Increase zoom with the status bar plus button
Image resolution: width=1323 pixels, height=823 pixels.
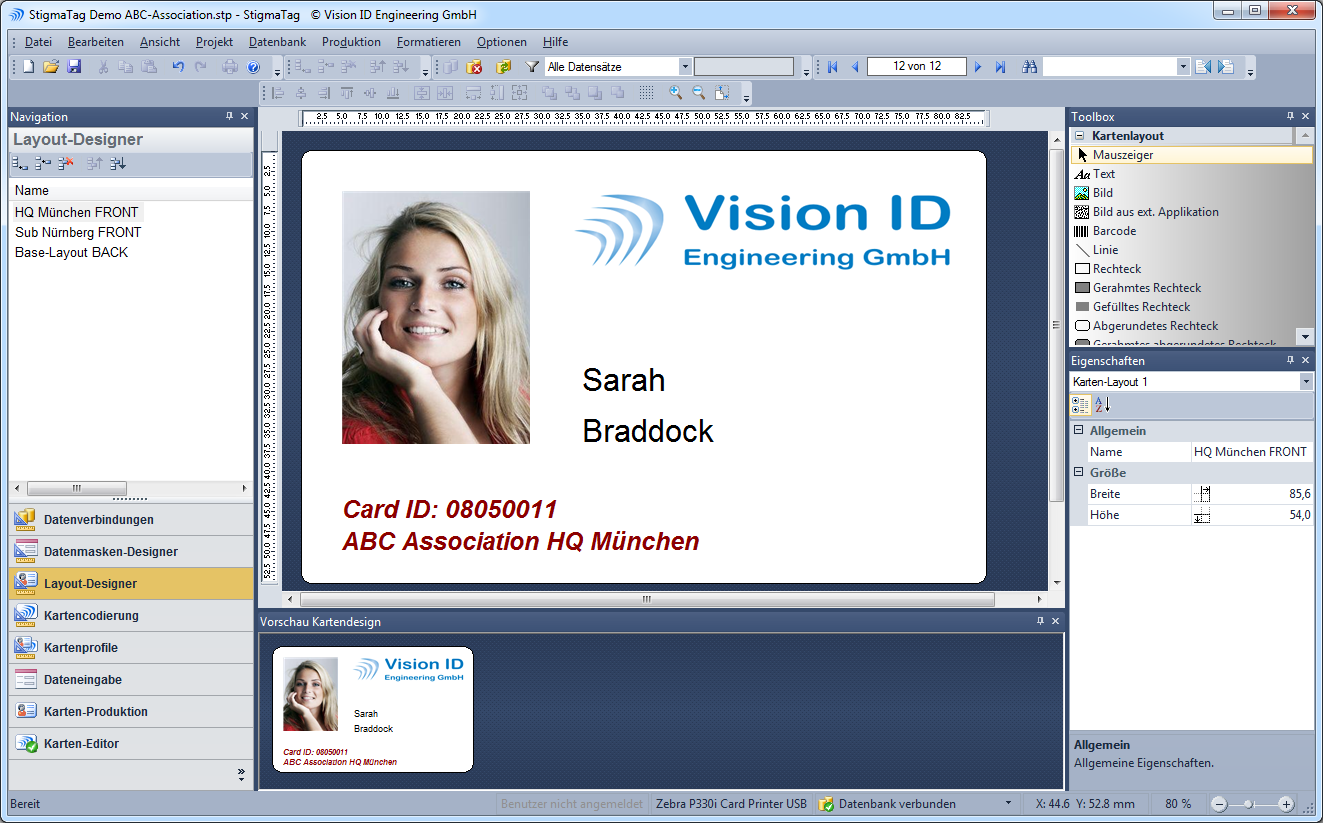[x=1286, y=804]
